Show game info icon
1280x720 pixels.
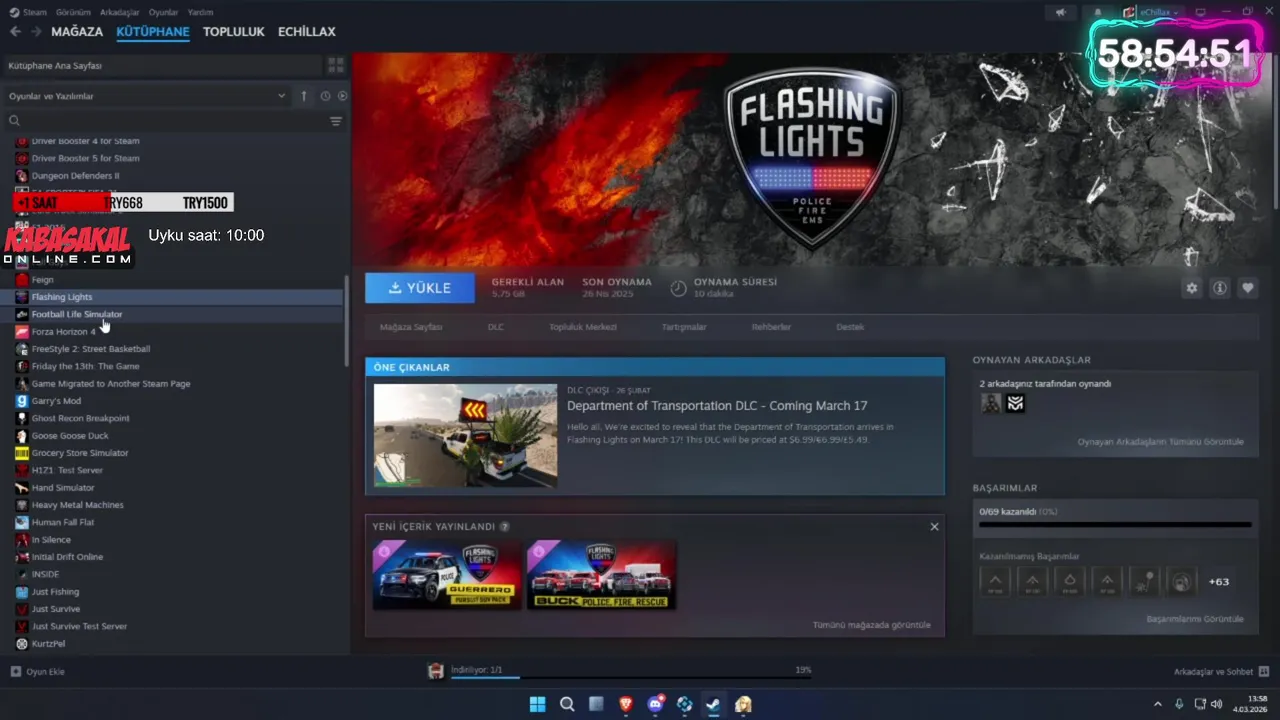click(x=1219, y=288)
